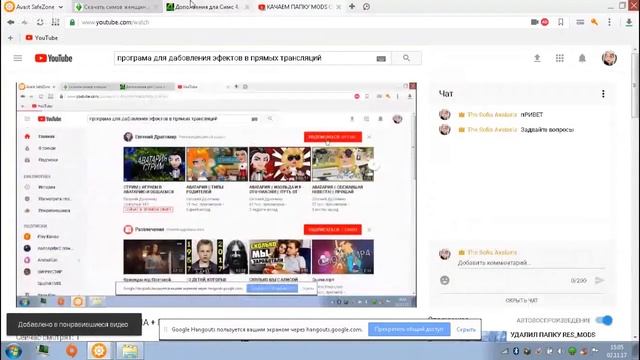Open the account avatar in YouTube header
The image size is (640, 360).
tap(609, 58)
